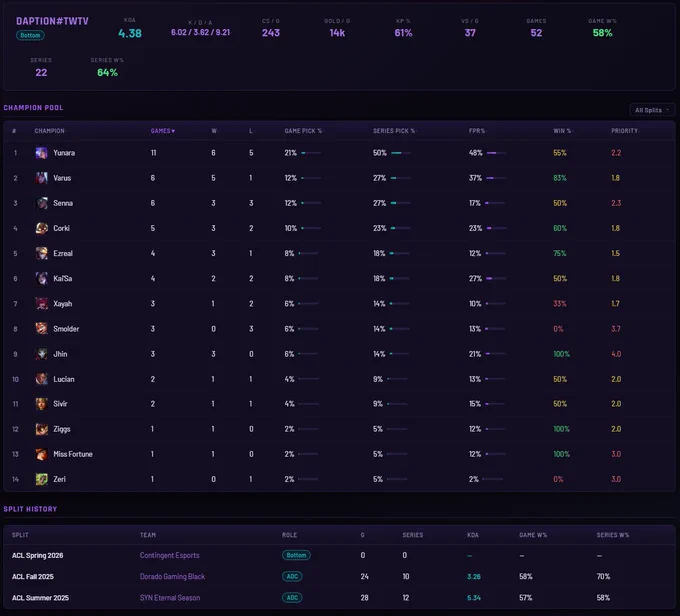Click Yunara's series pick percentage bar
The image size is (680, 616).
point(400,153)
